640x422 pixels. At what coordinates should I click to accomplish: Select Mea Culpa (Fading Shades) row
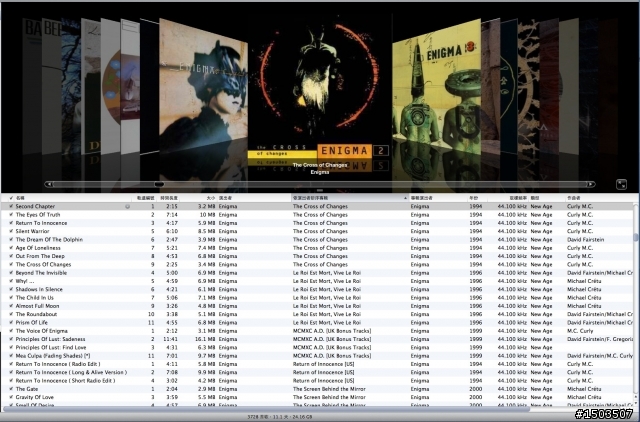[317, 356]
